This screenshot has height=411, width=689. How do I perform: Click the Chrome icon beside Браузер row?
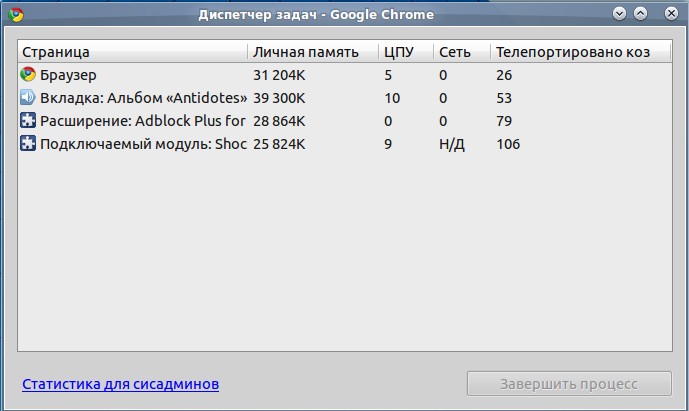[x=28, y=74]
